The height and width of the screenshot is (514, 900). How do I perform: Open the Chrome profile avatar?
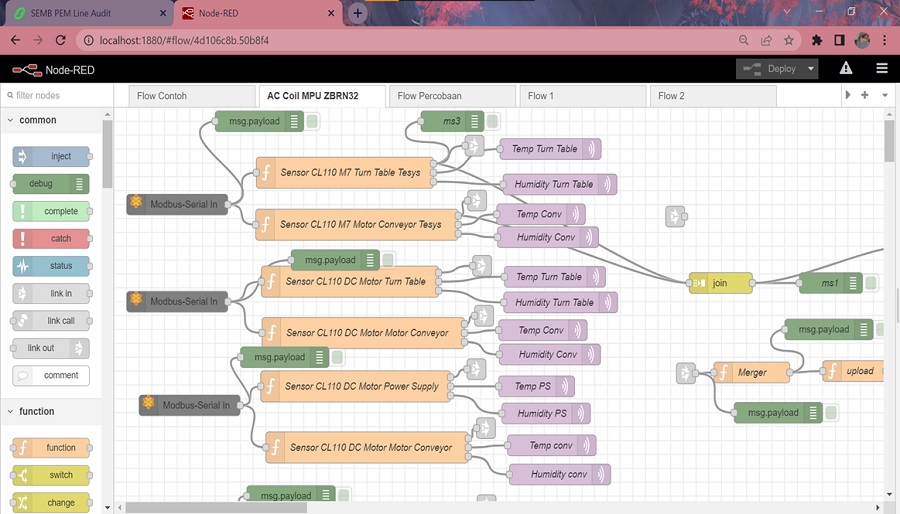tap(862, 40)
